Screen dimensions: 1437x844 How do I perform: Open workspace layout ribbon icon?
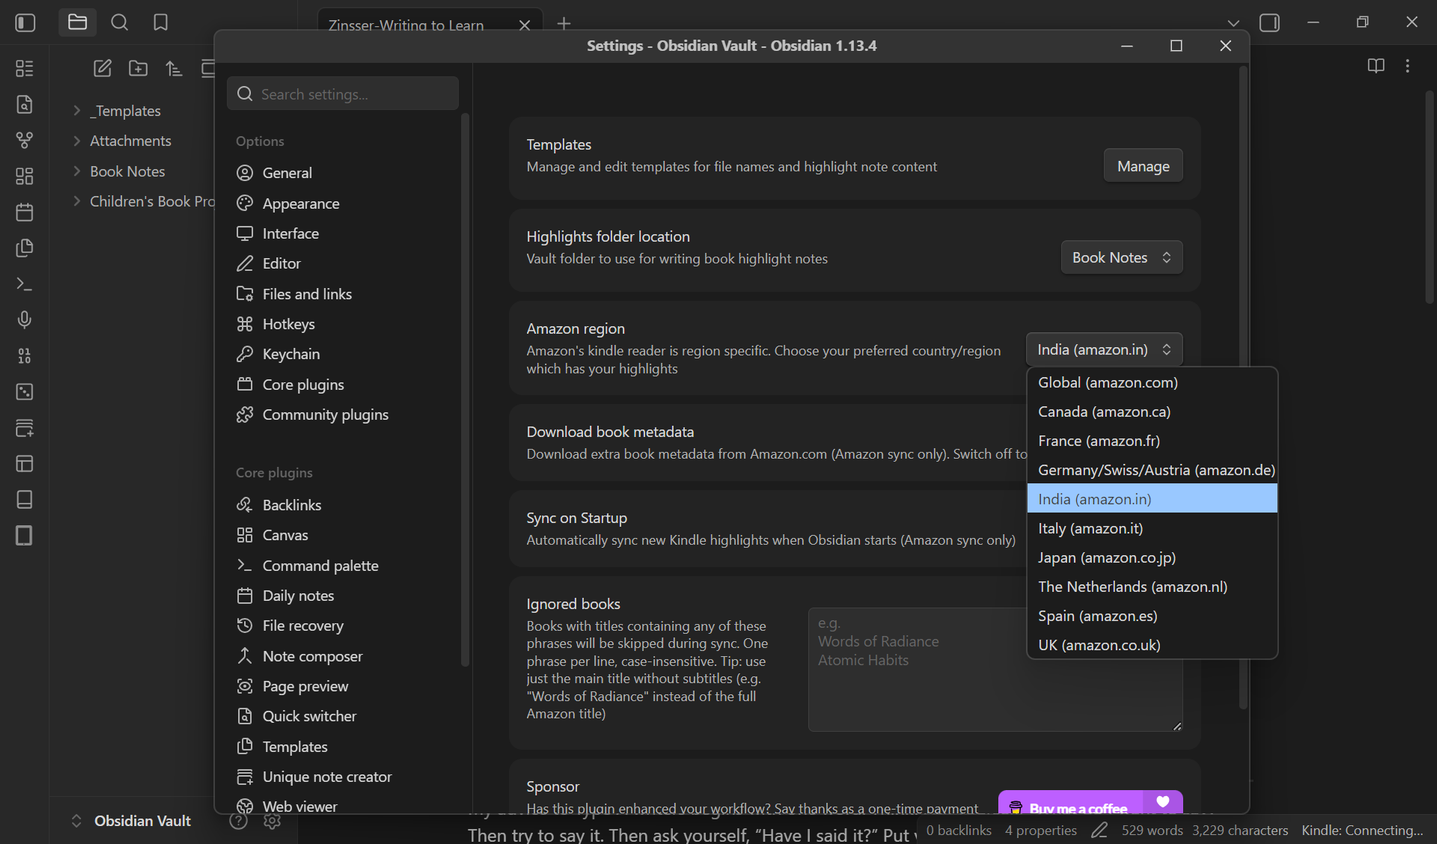tap(25, 464)
